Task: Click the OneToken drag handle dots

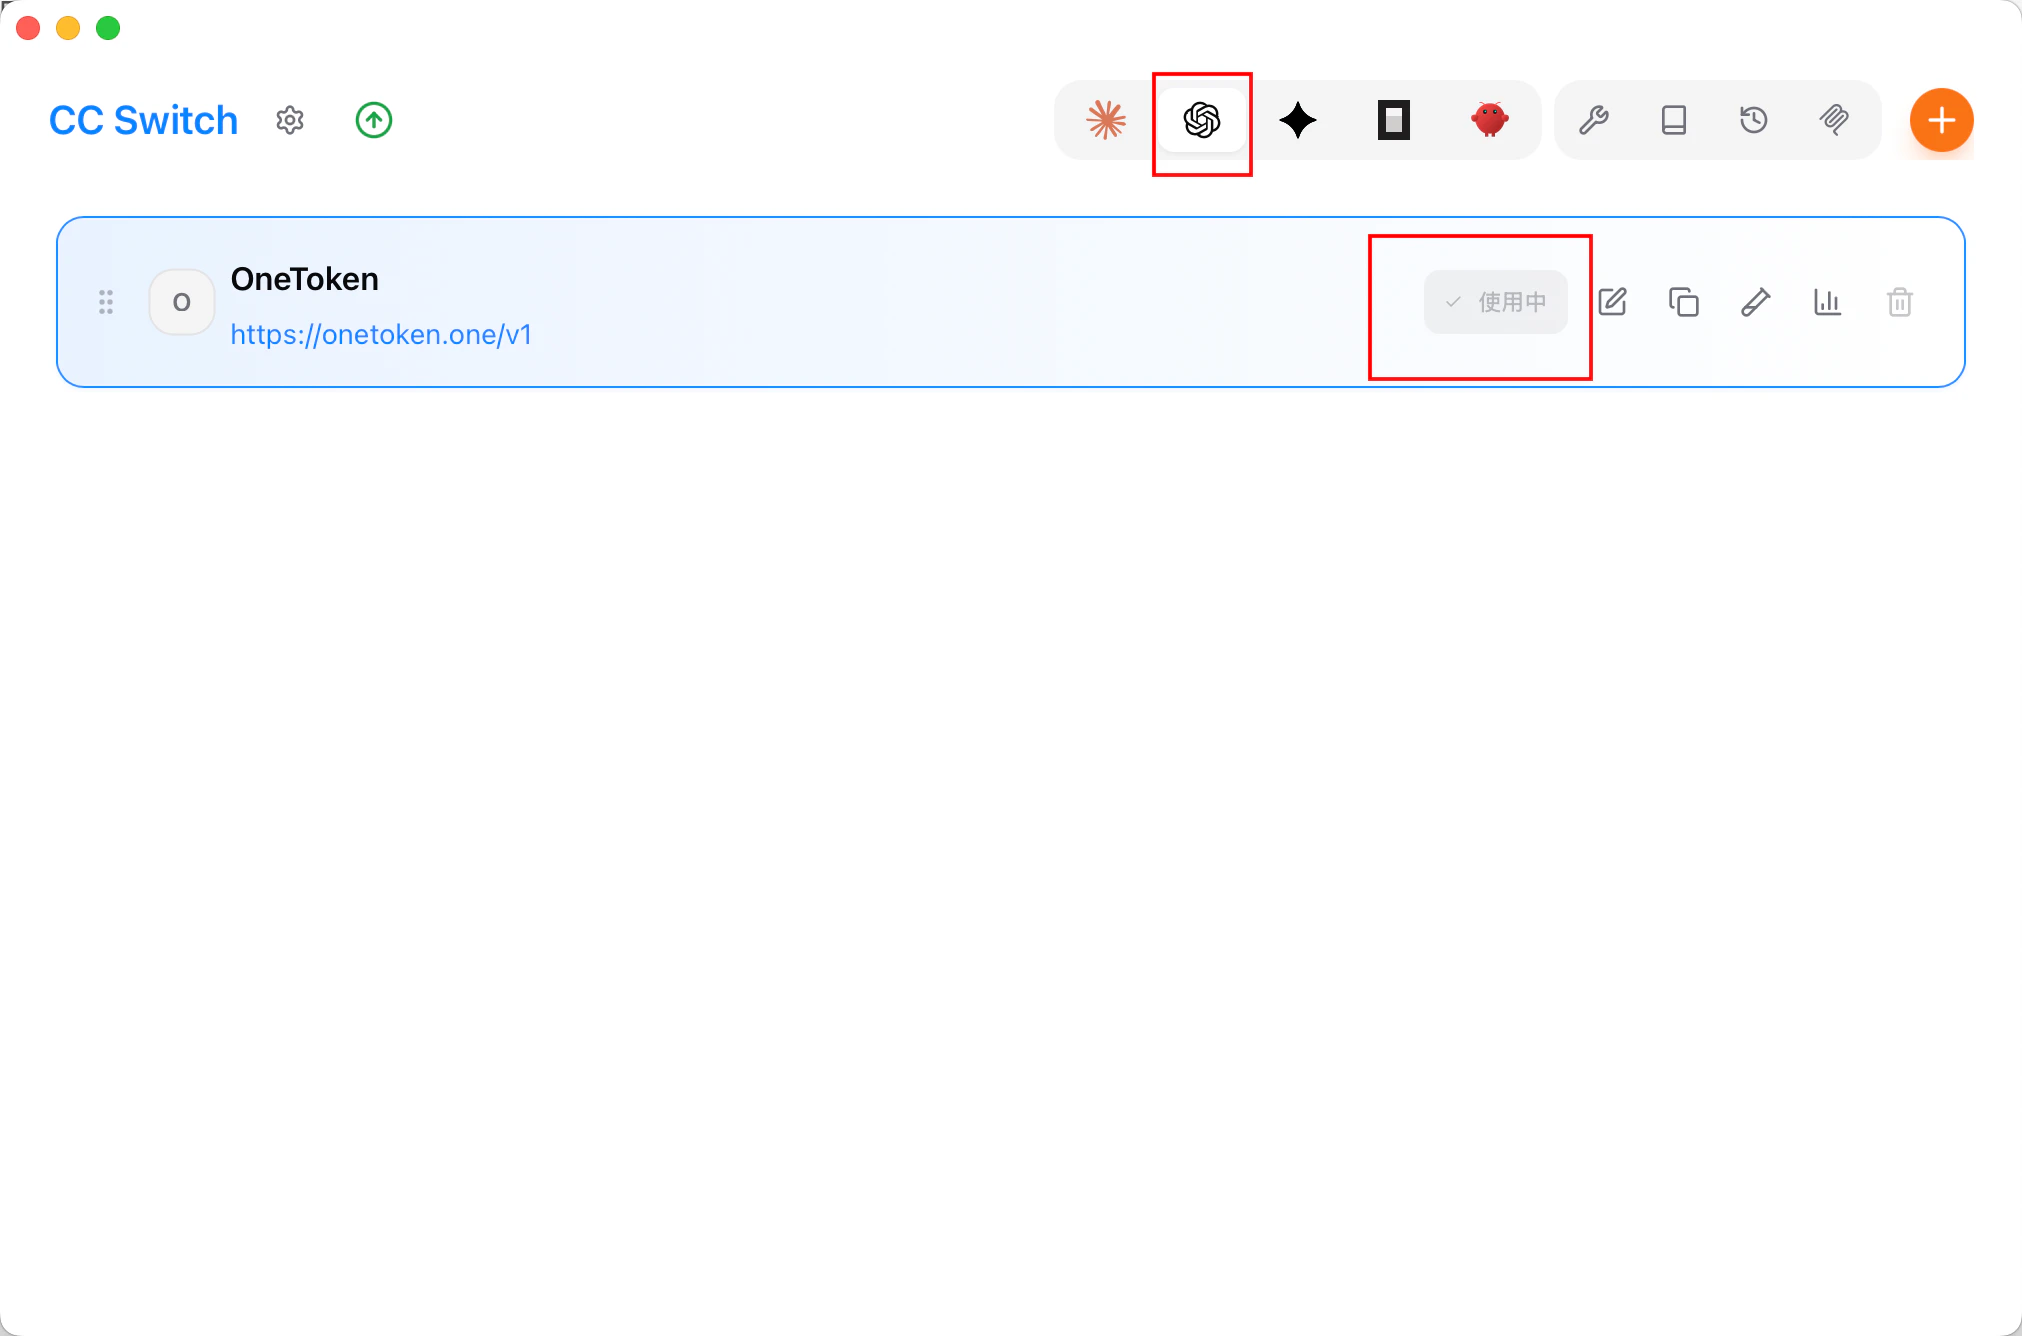Action: 106,302
